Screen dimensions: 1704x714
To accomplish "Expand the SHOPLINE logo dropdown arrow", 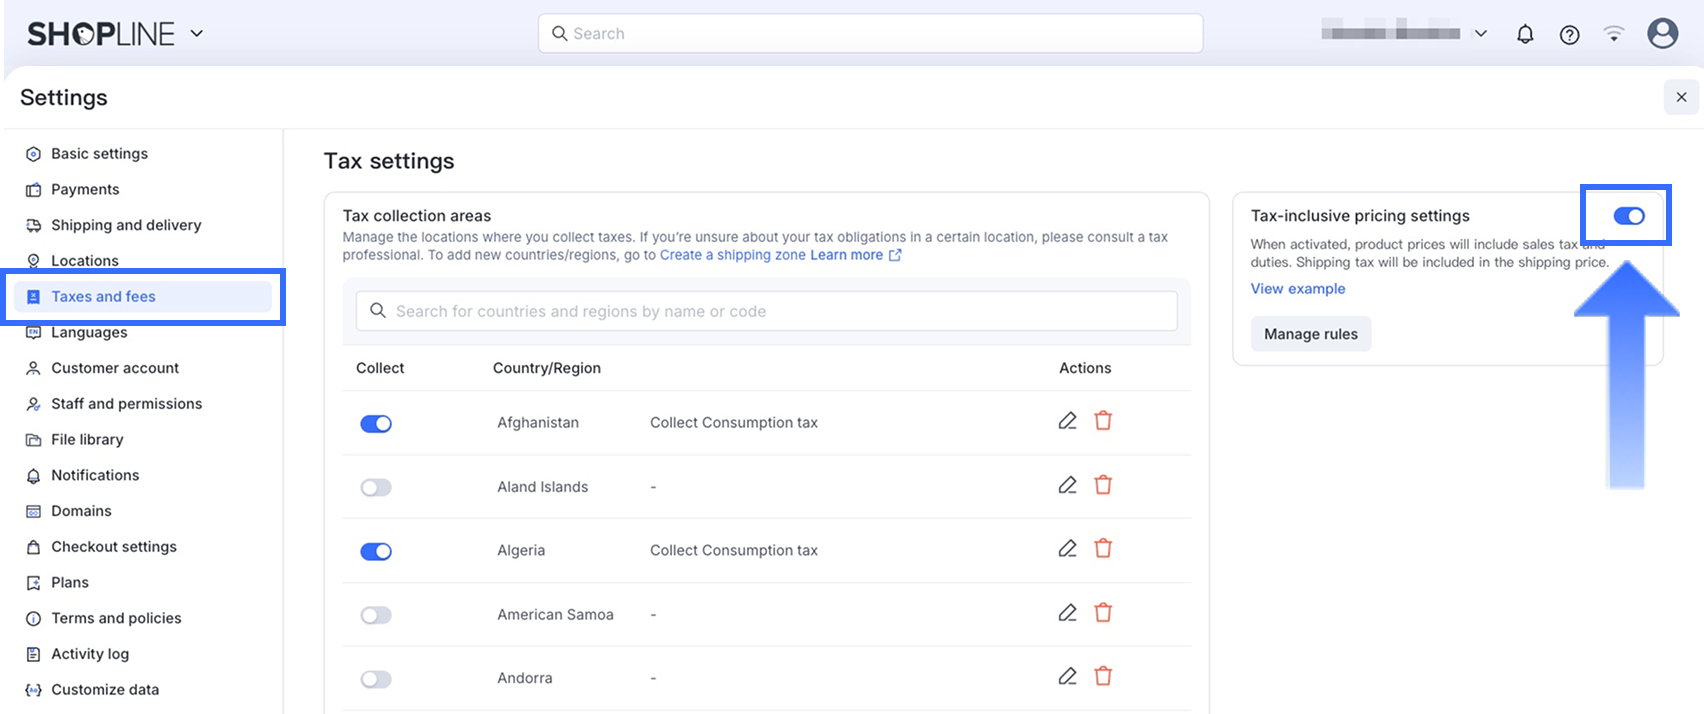I will (197, 33).
